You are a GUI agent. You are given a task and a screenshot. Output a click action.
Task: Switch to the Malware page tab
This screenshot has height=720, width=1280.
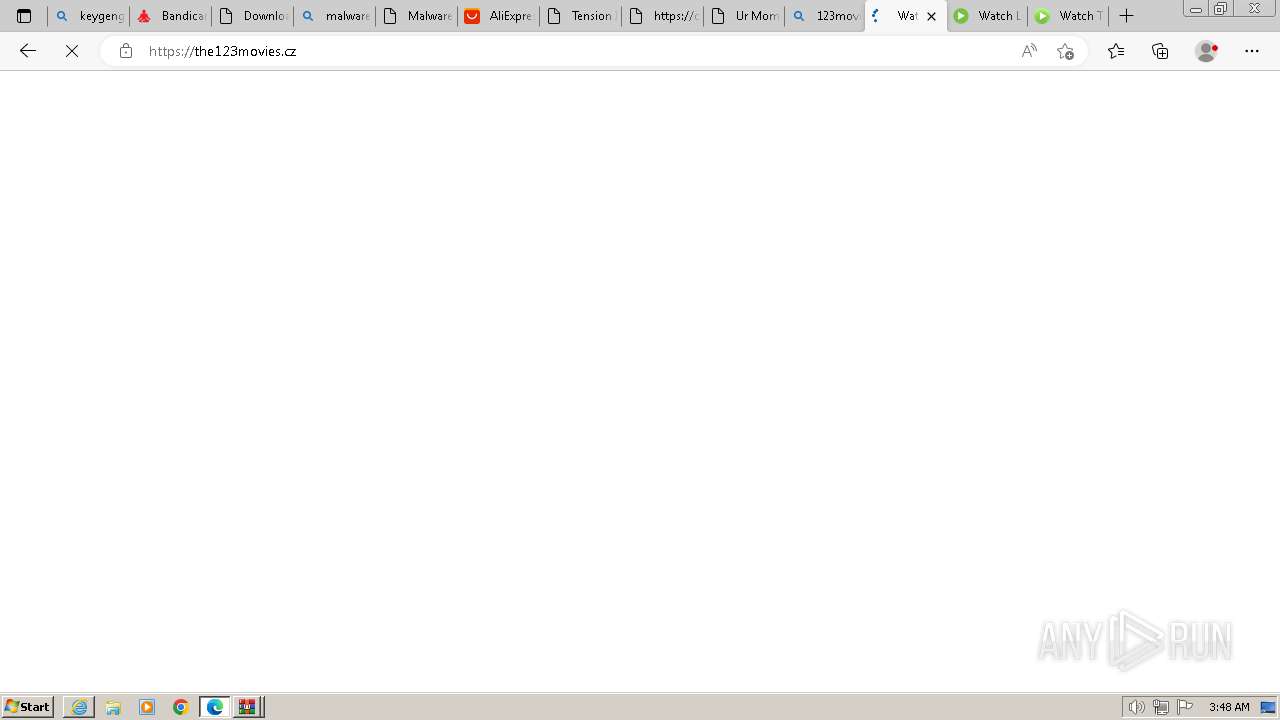pyautogui.click(x=417, y=16)
